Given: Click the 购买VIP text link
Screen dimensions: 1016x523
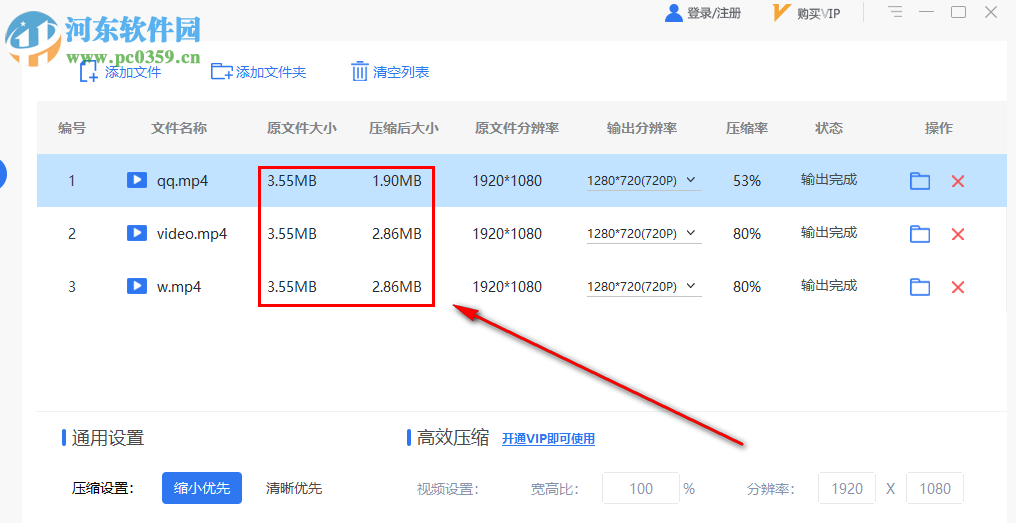Looking at the screenshot, I should coord(818,14).
